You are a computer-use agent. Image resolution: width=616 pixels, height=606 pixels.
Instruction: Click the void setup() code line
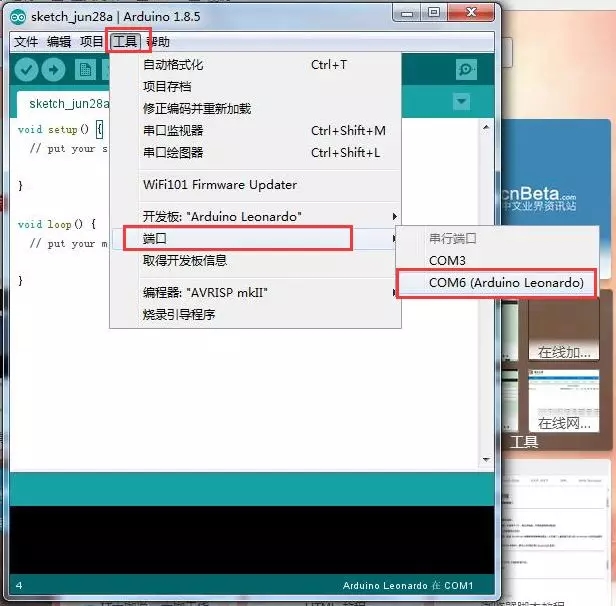click(x=60, y=129)
